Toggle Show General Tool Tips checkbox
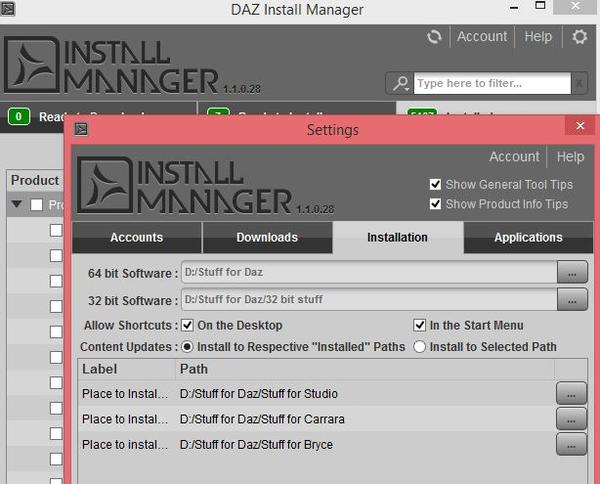The width and height of the screenshot is (600, 484). coord(435,184)
